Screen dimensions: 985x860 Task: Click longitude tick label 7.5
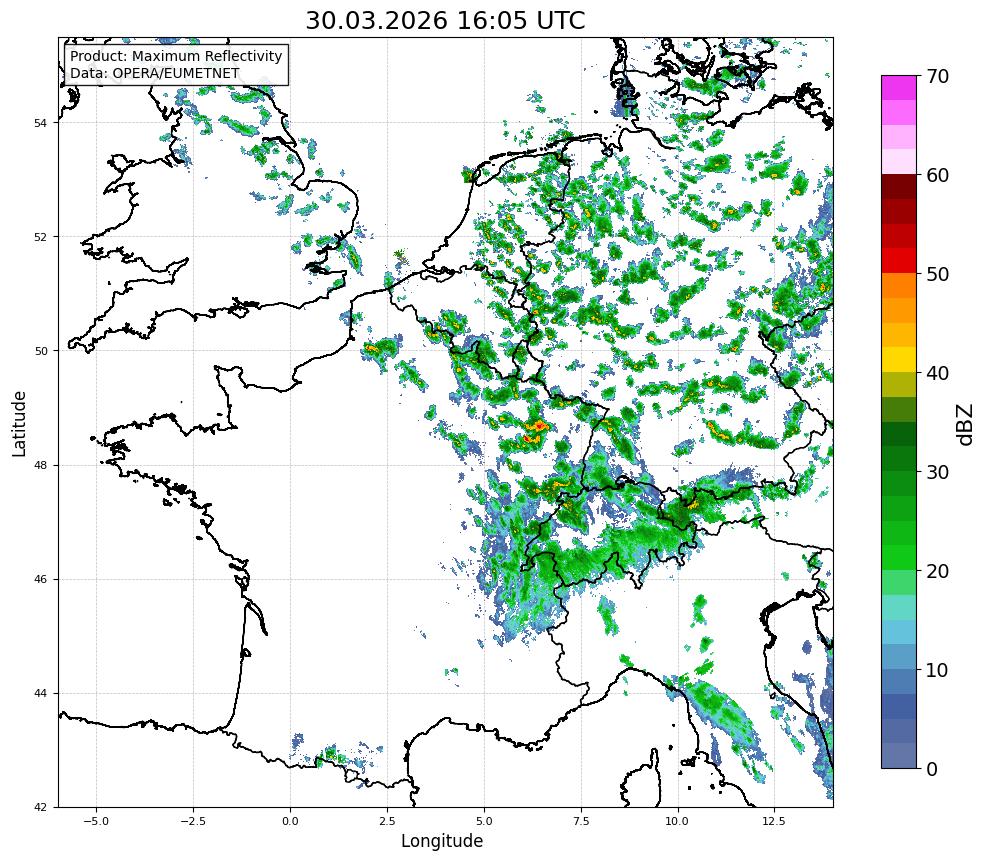pyautogui.click(x=581, y=821)
